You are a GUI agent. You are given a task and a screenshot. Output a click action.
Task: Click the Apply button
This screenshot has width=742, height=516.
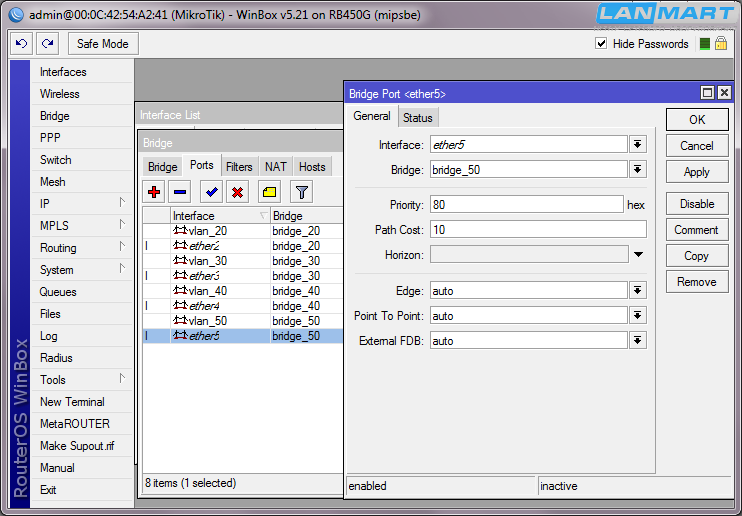click(697, 172)
